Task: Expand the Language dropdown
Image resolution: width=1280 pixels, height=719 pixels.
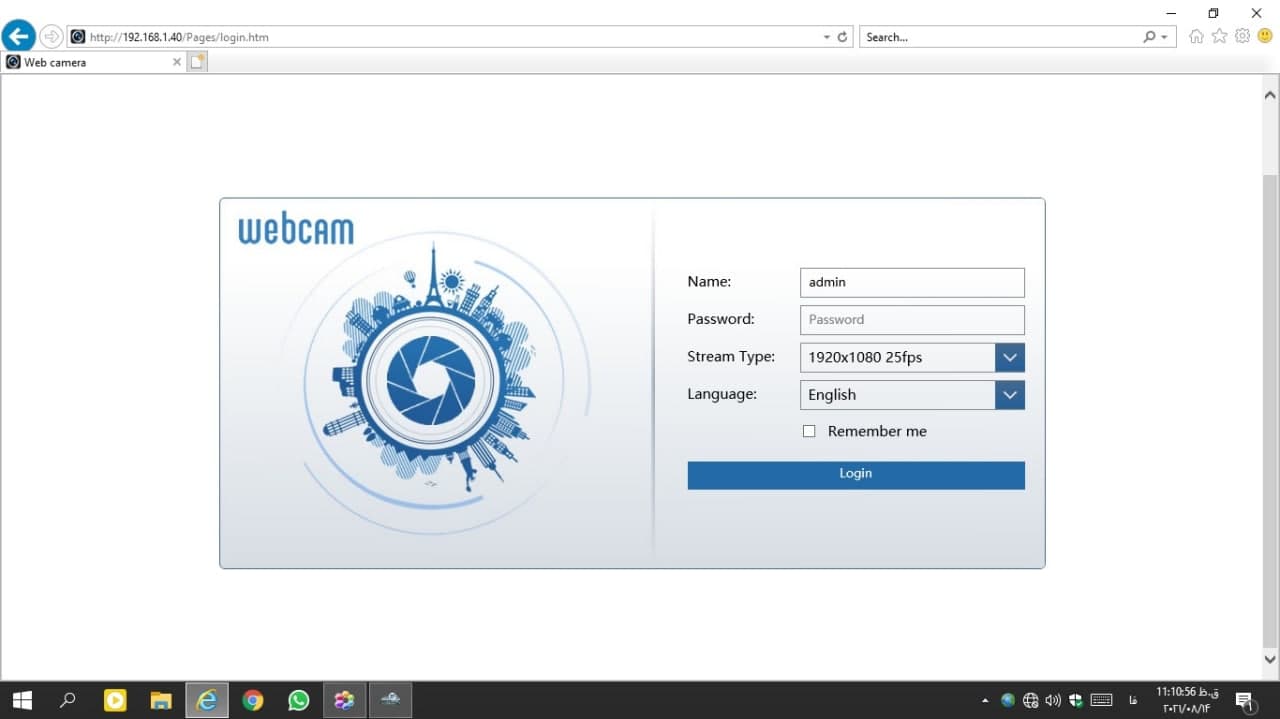Action: click(1010, 395)
